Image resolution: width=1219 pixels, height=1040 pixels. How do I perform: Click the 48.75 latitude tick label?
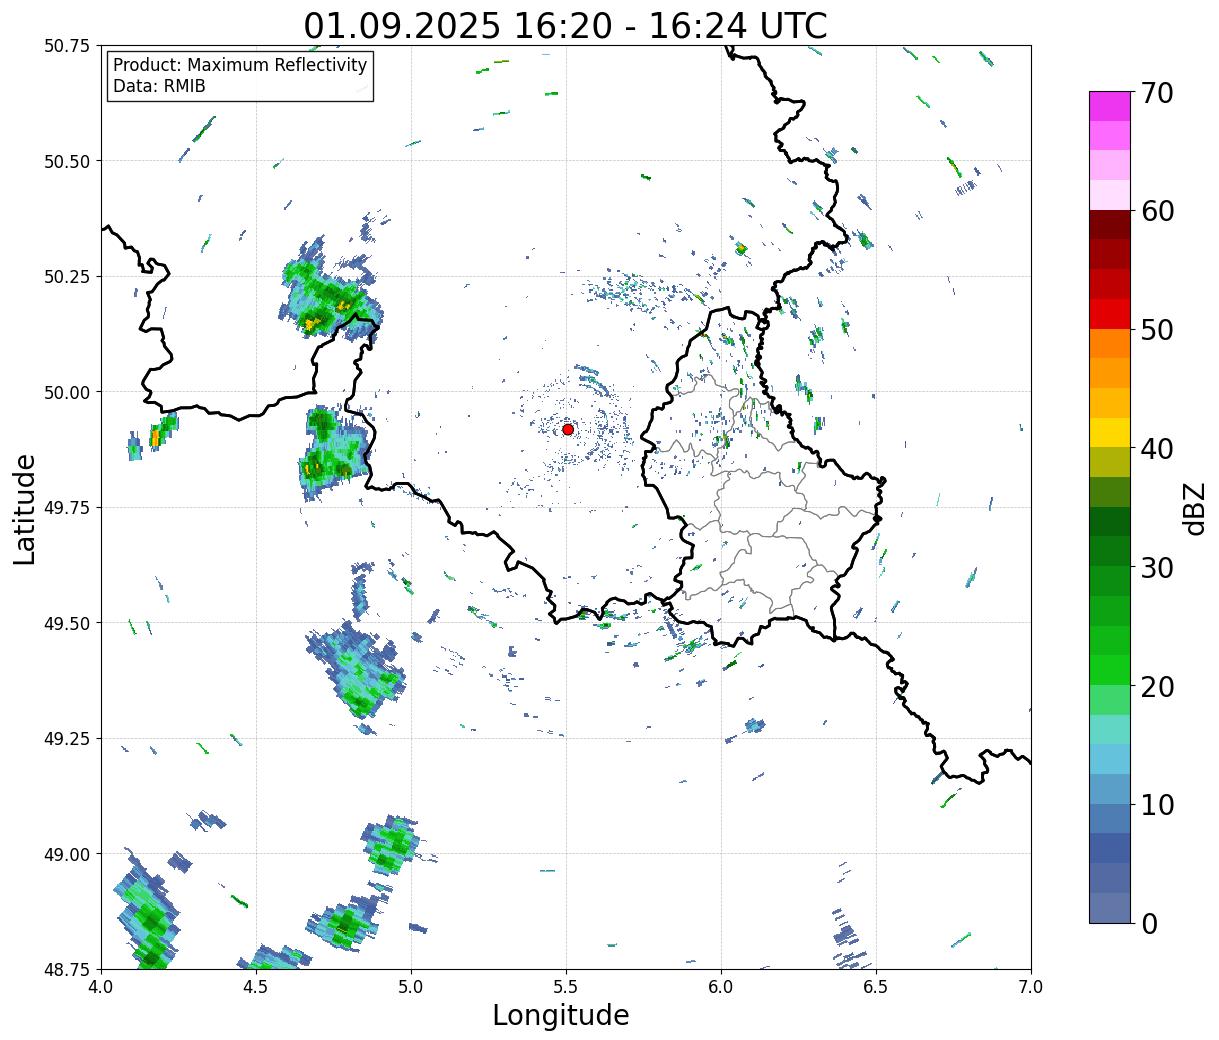[67, 969]
